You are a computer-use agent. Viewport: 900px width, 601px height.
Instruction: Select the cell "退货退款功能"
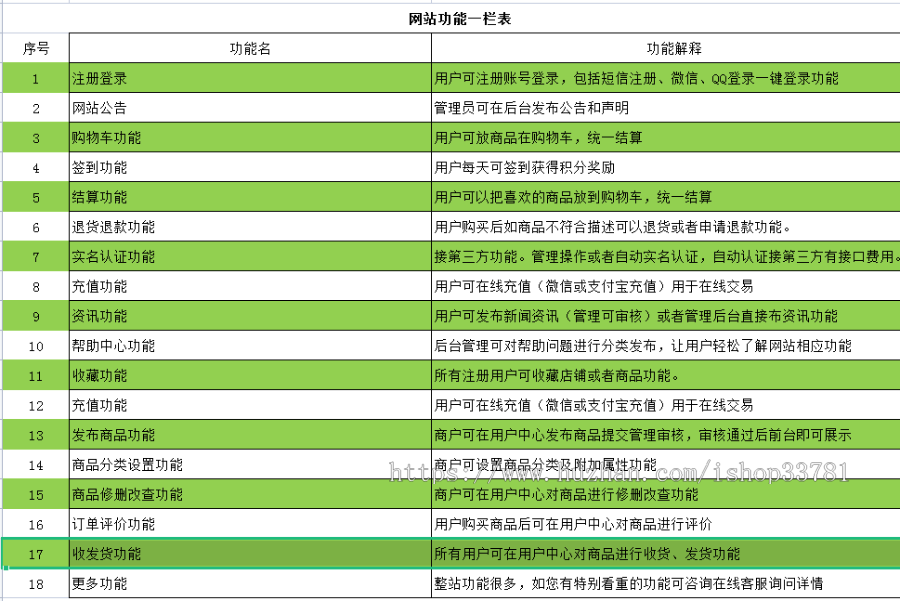click(250, 227)
